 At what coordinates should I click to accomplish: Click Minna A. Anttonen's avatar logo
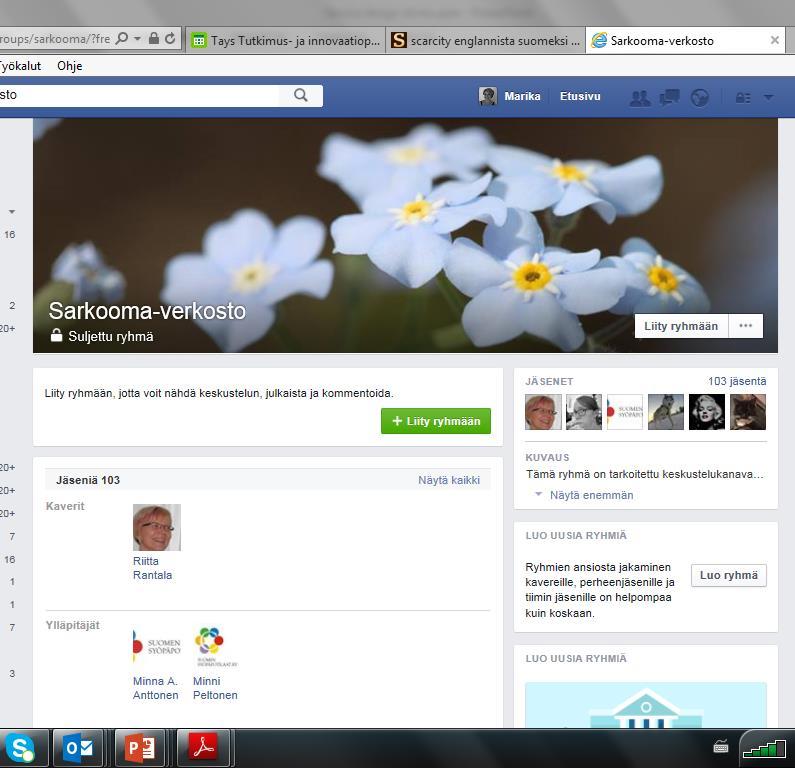point(157,647)
